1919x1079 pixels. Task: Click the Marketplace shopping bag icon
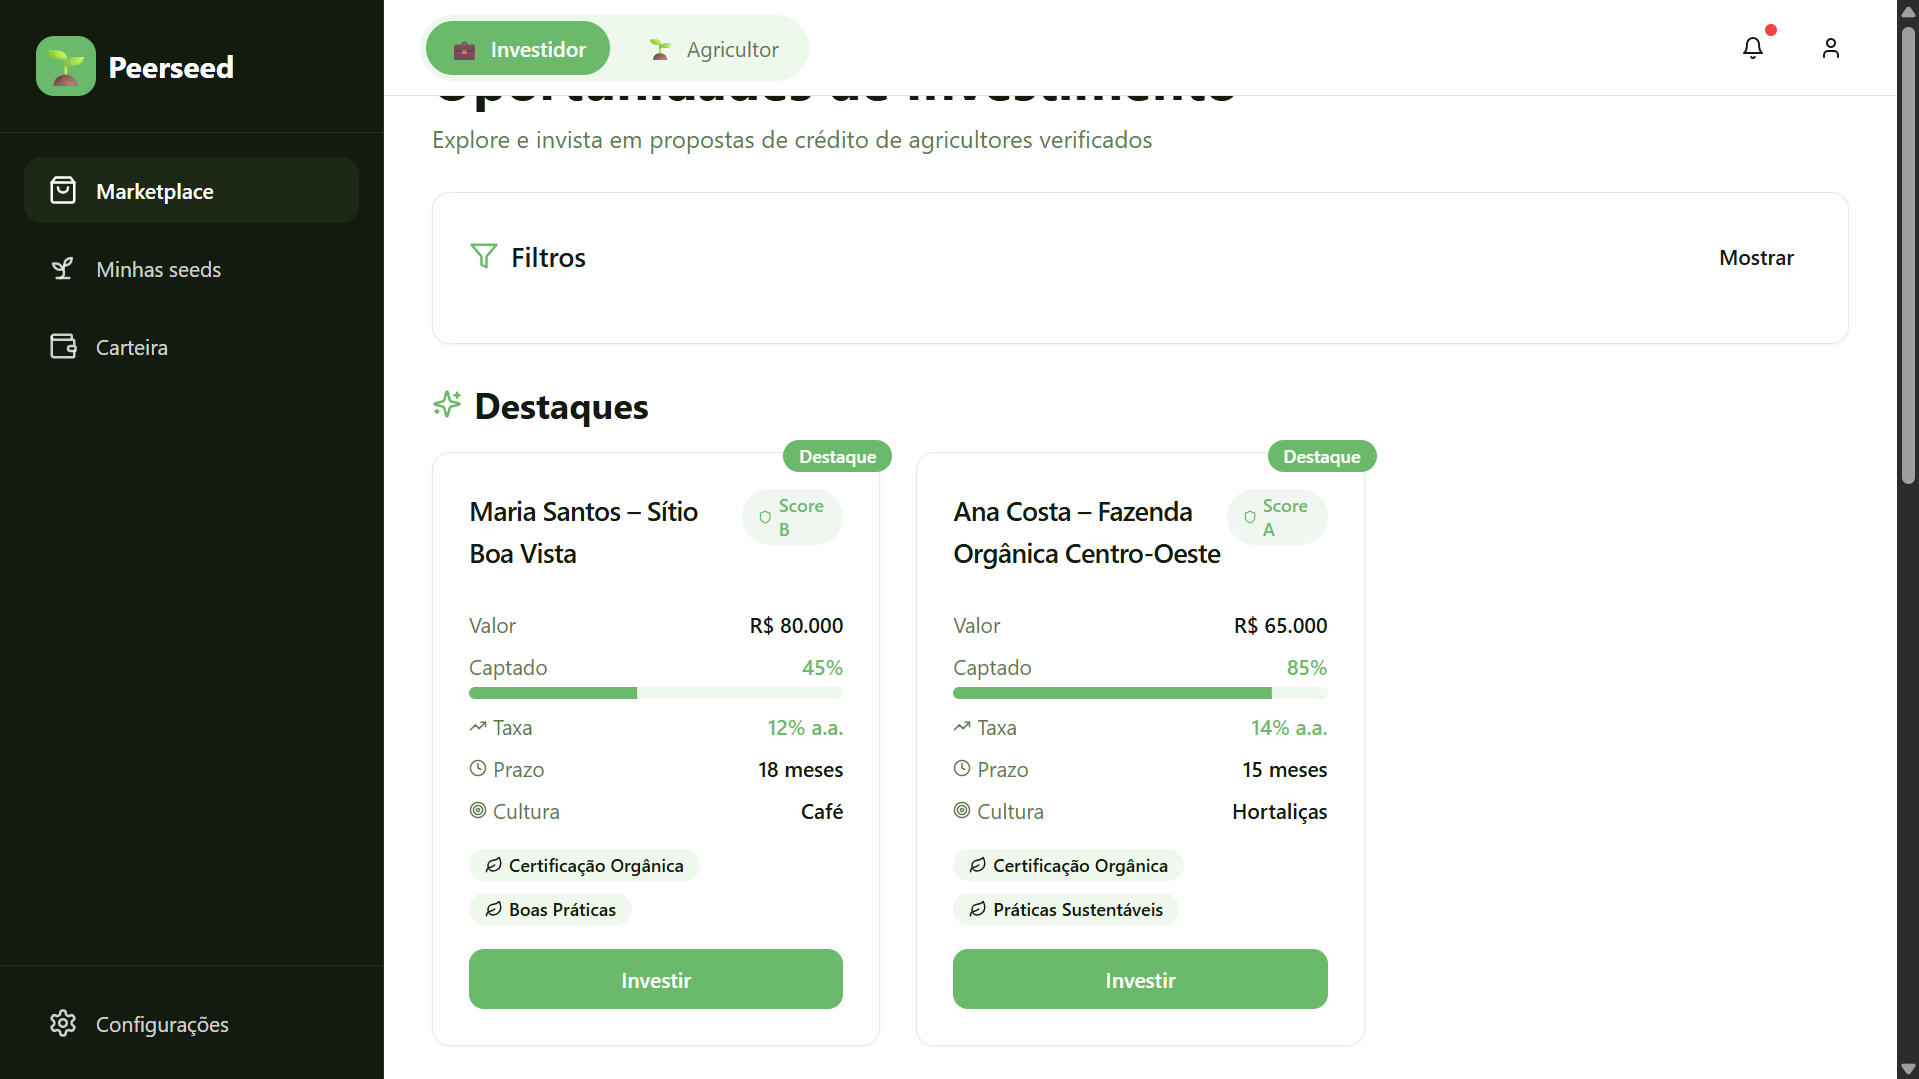[63, 191]
